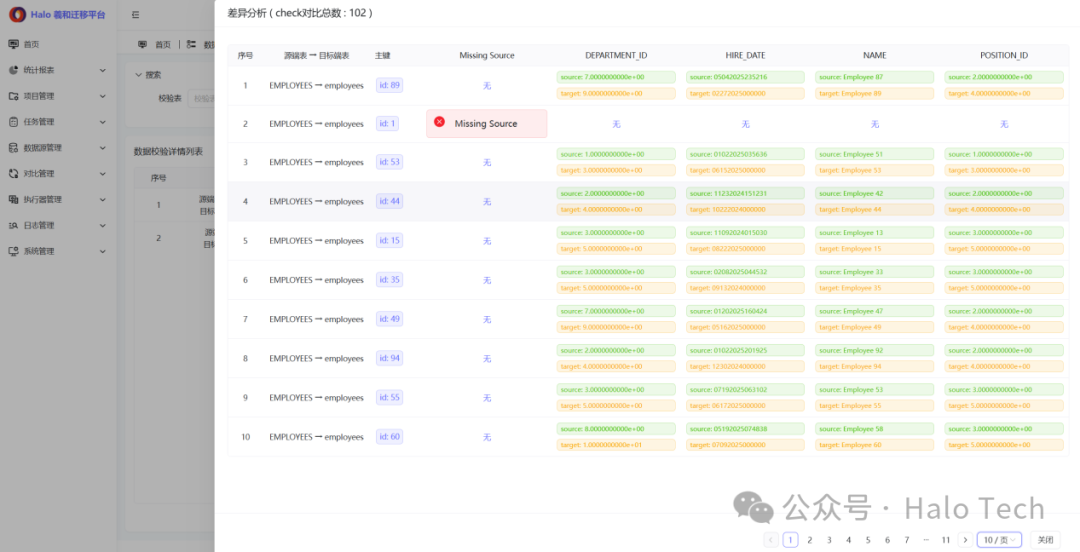Expand the 数据源管理 menu chevron
Image resolution: width=1080 pixels, height=552 pixels.
coord(103,148)
